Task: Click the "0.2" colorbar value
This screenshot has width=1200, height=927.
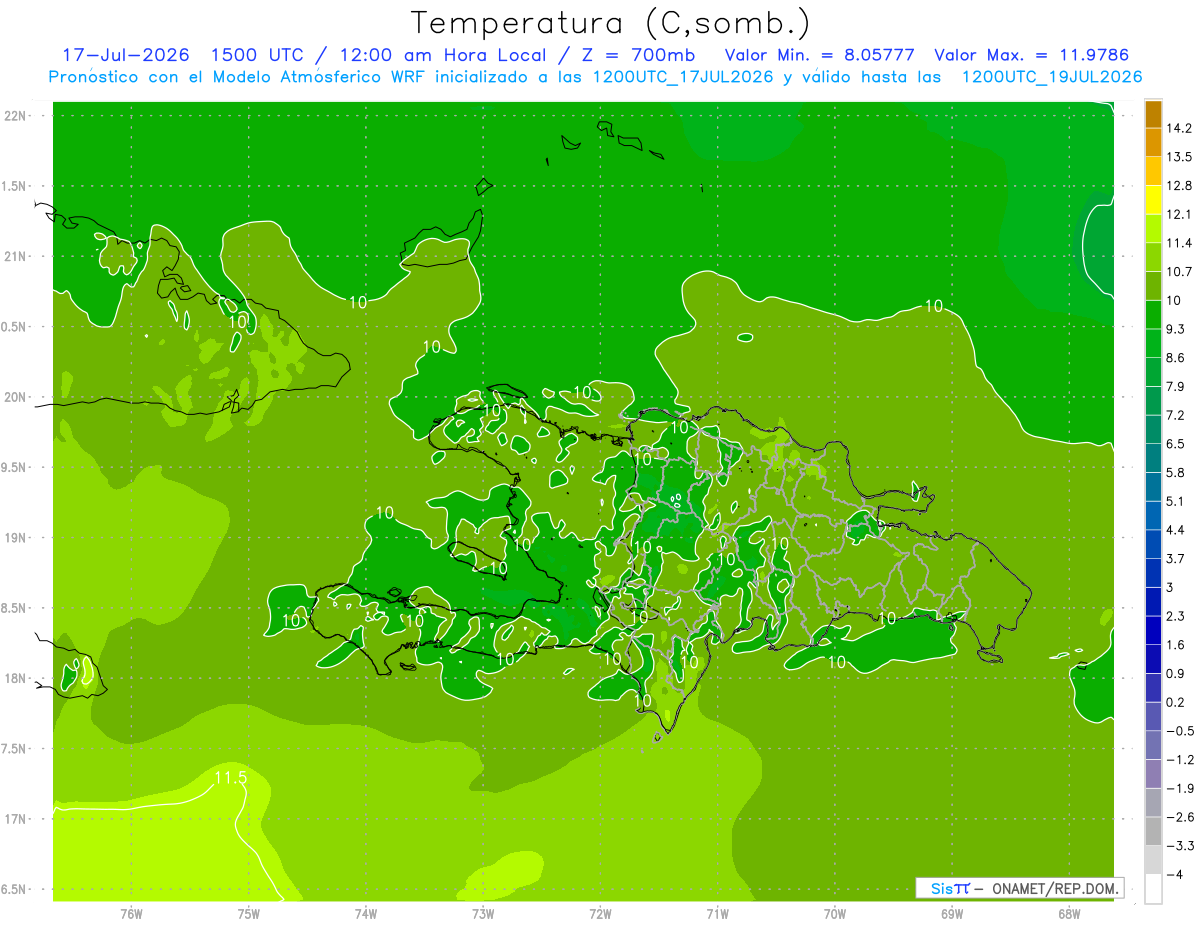Action: click(1175, 702)
